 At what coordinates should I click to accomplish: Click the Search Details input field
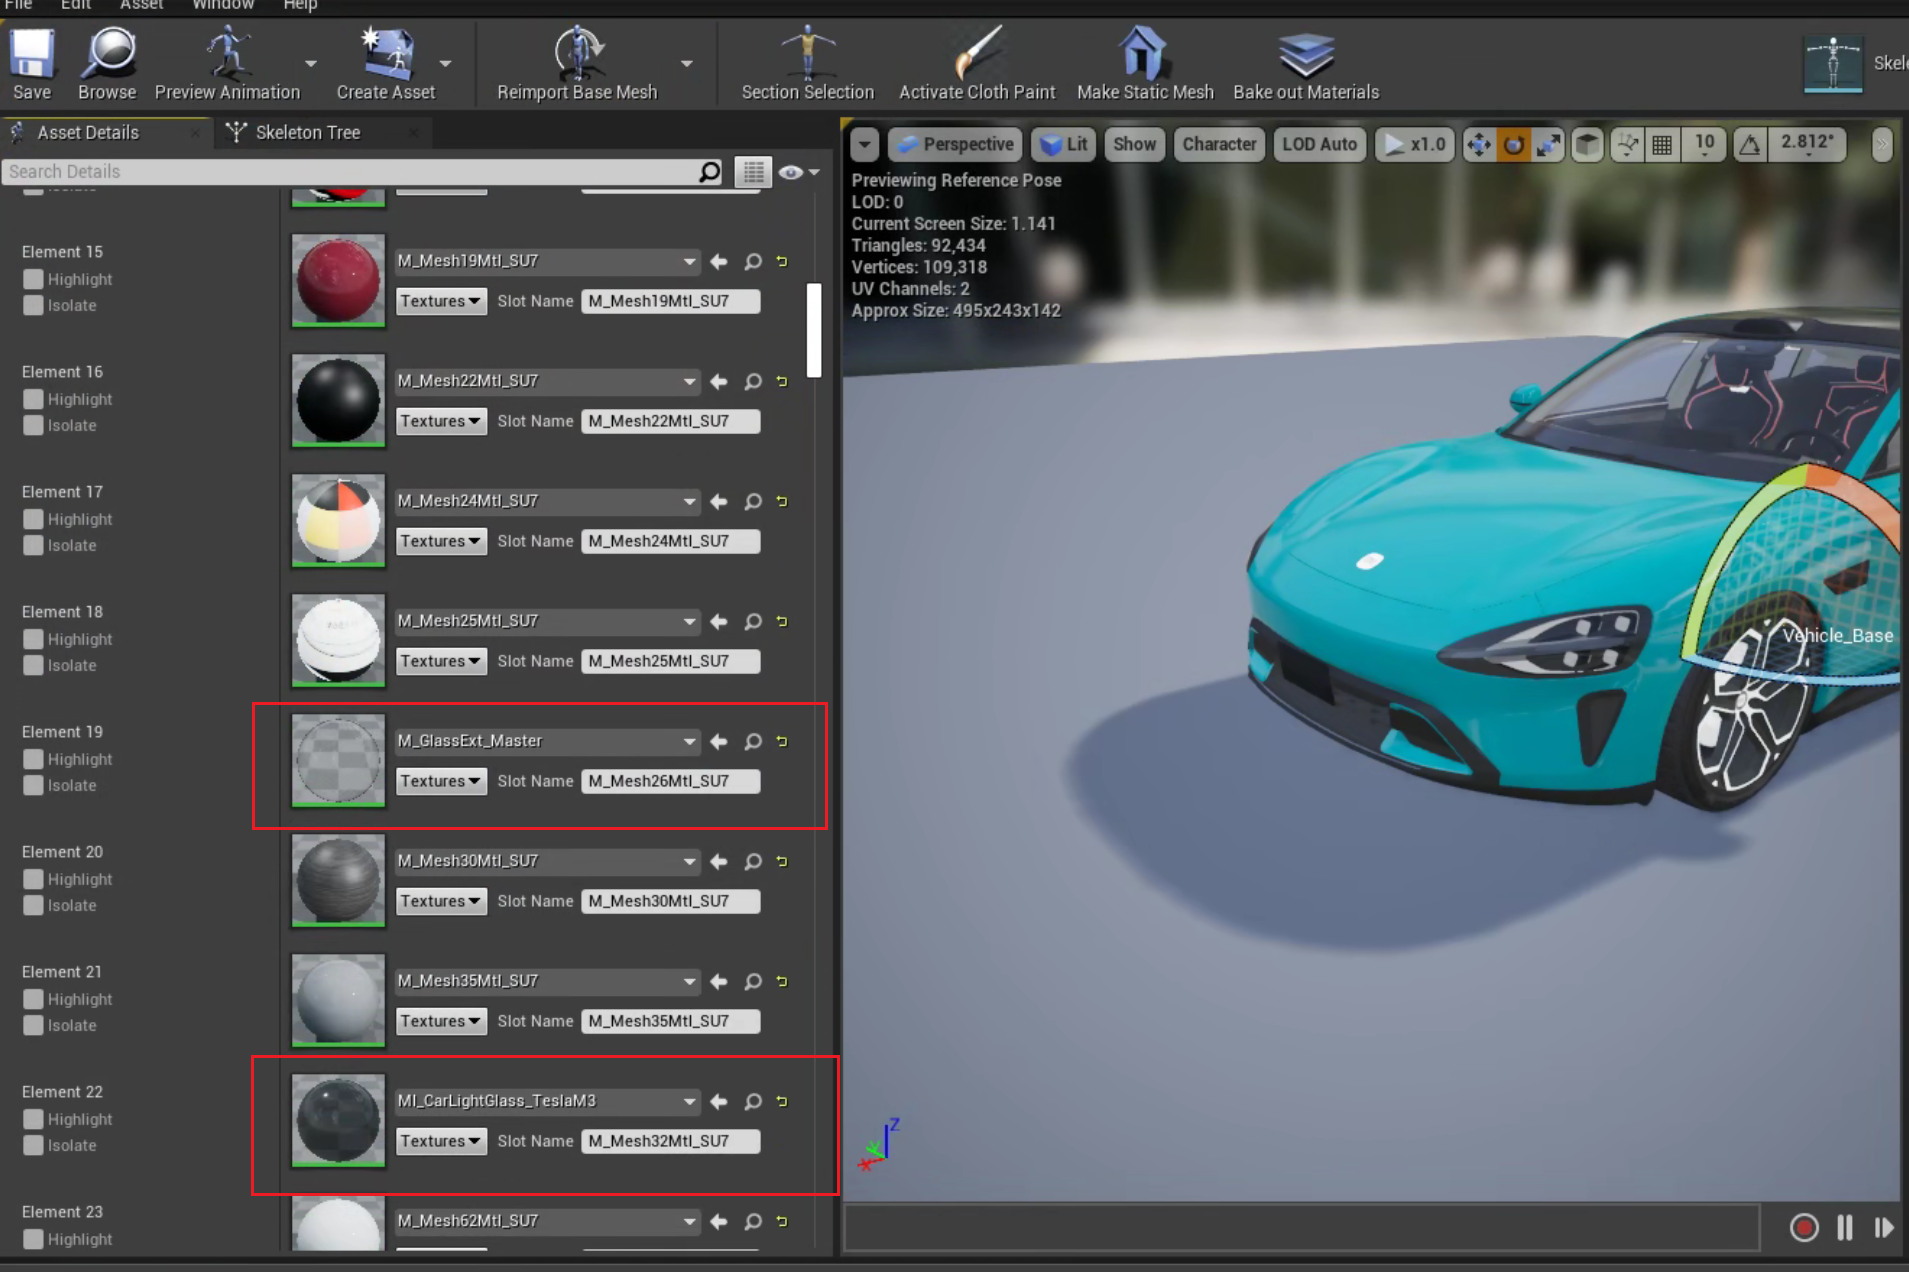pyautogui.click(x=350, y=172)
